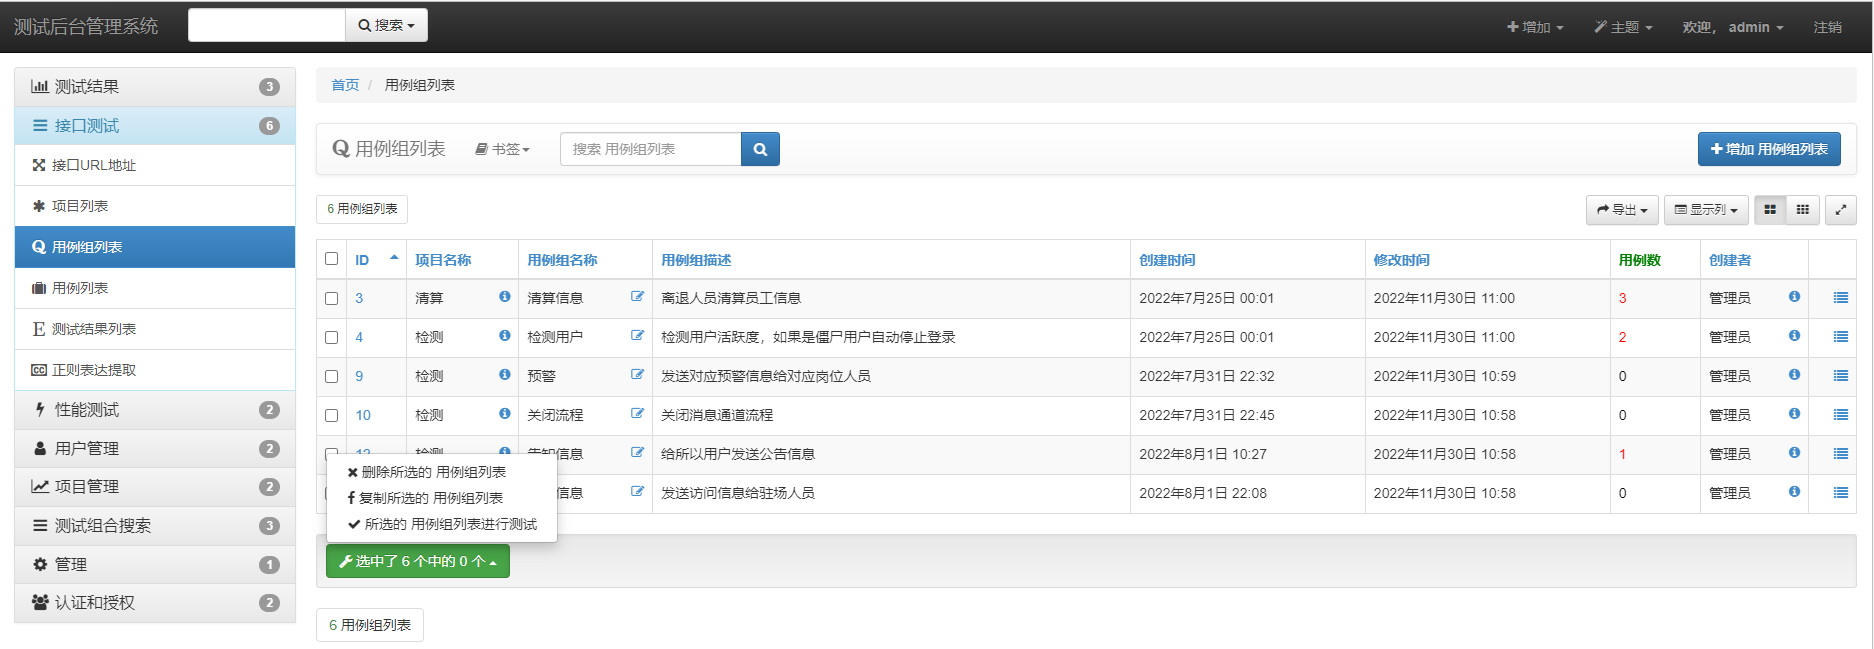Check the box for row ID 9
Viewport: 1874px width, 649px height.
click(332, 376)
